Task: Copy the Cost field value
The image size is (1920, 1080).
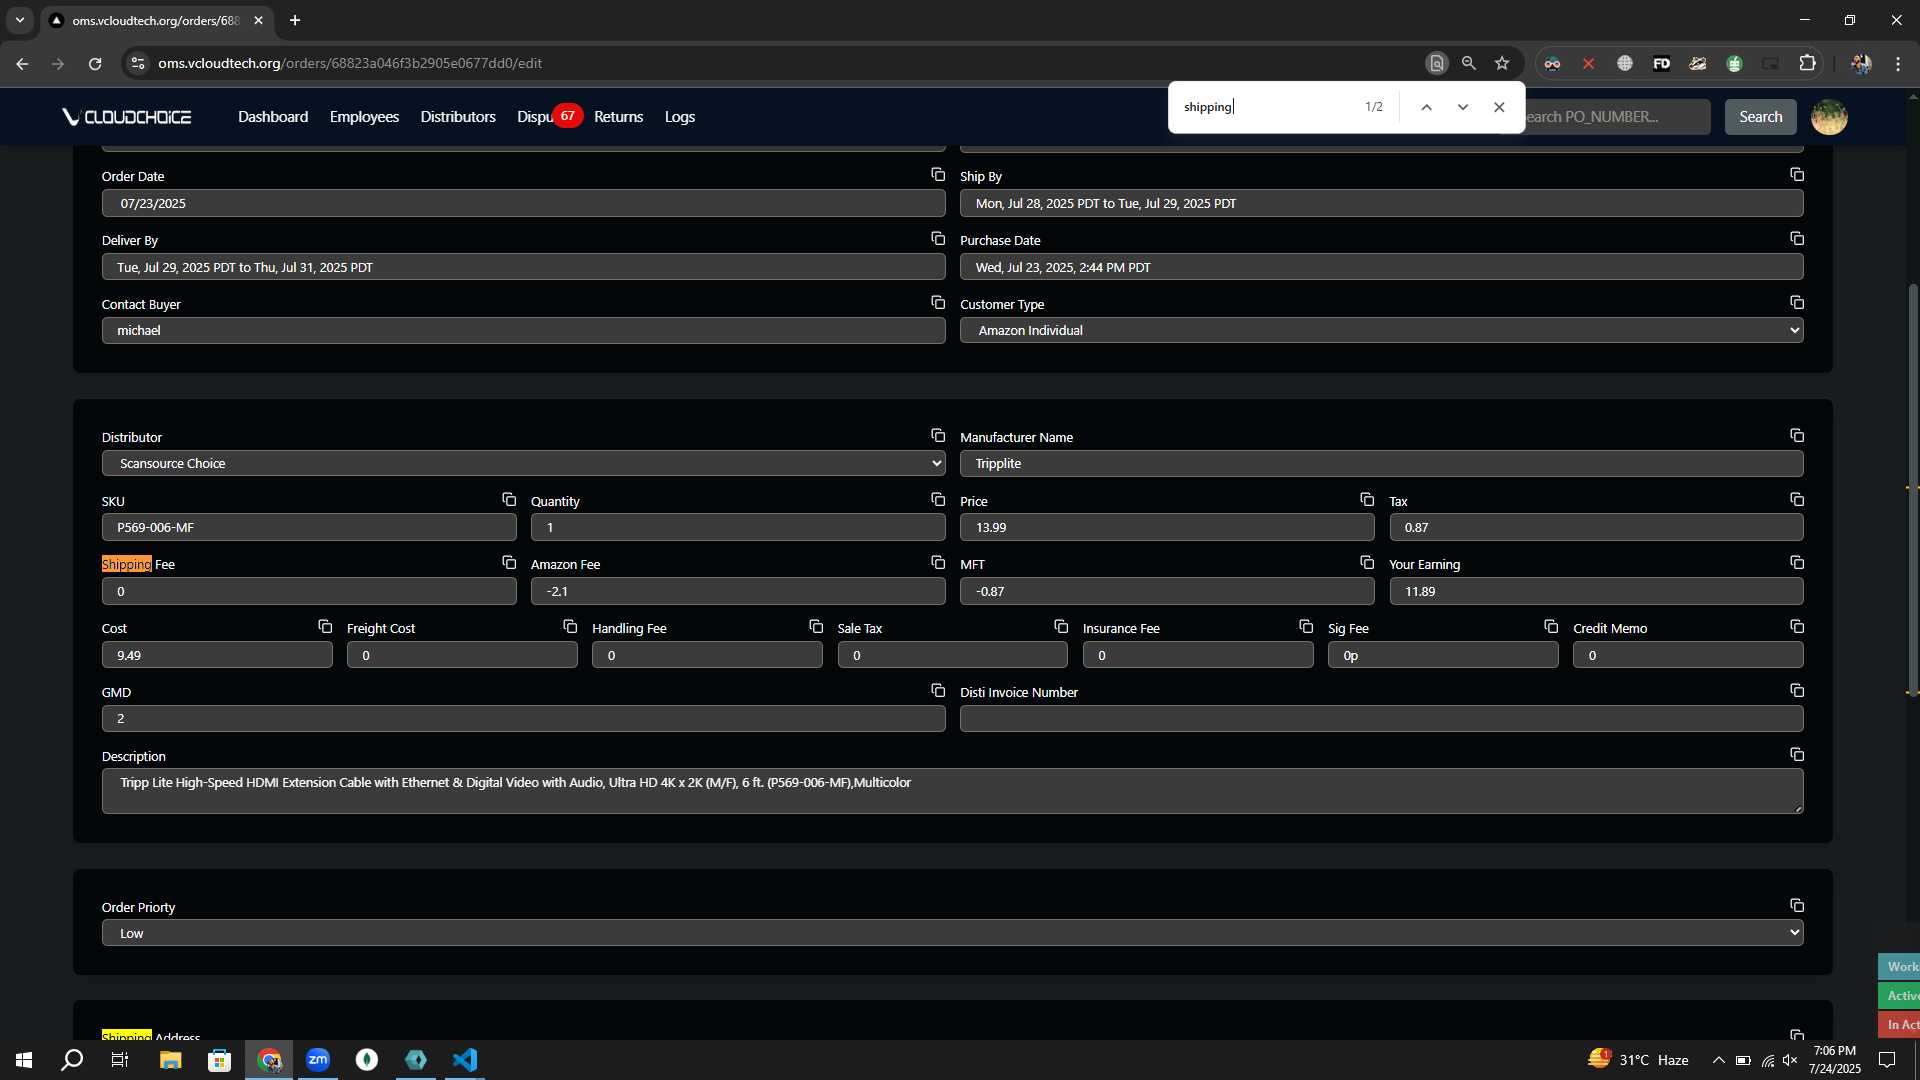Action: point(325,627)
